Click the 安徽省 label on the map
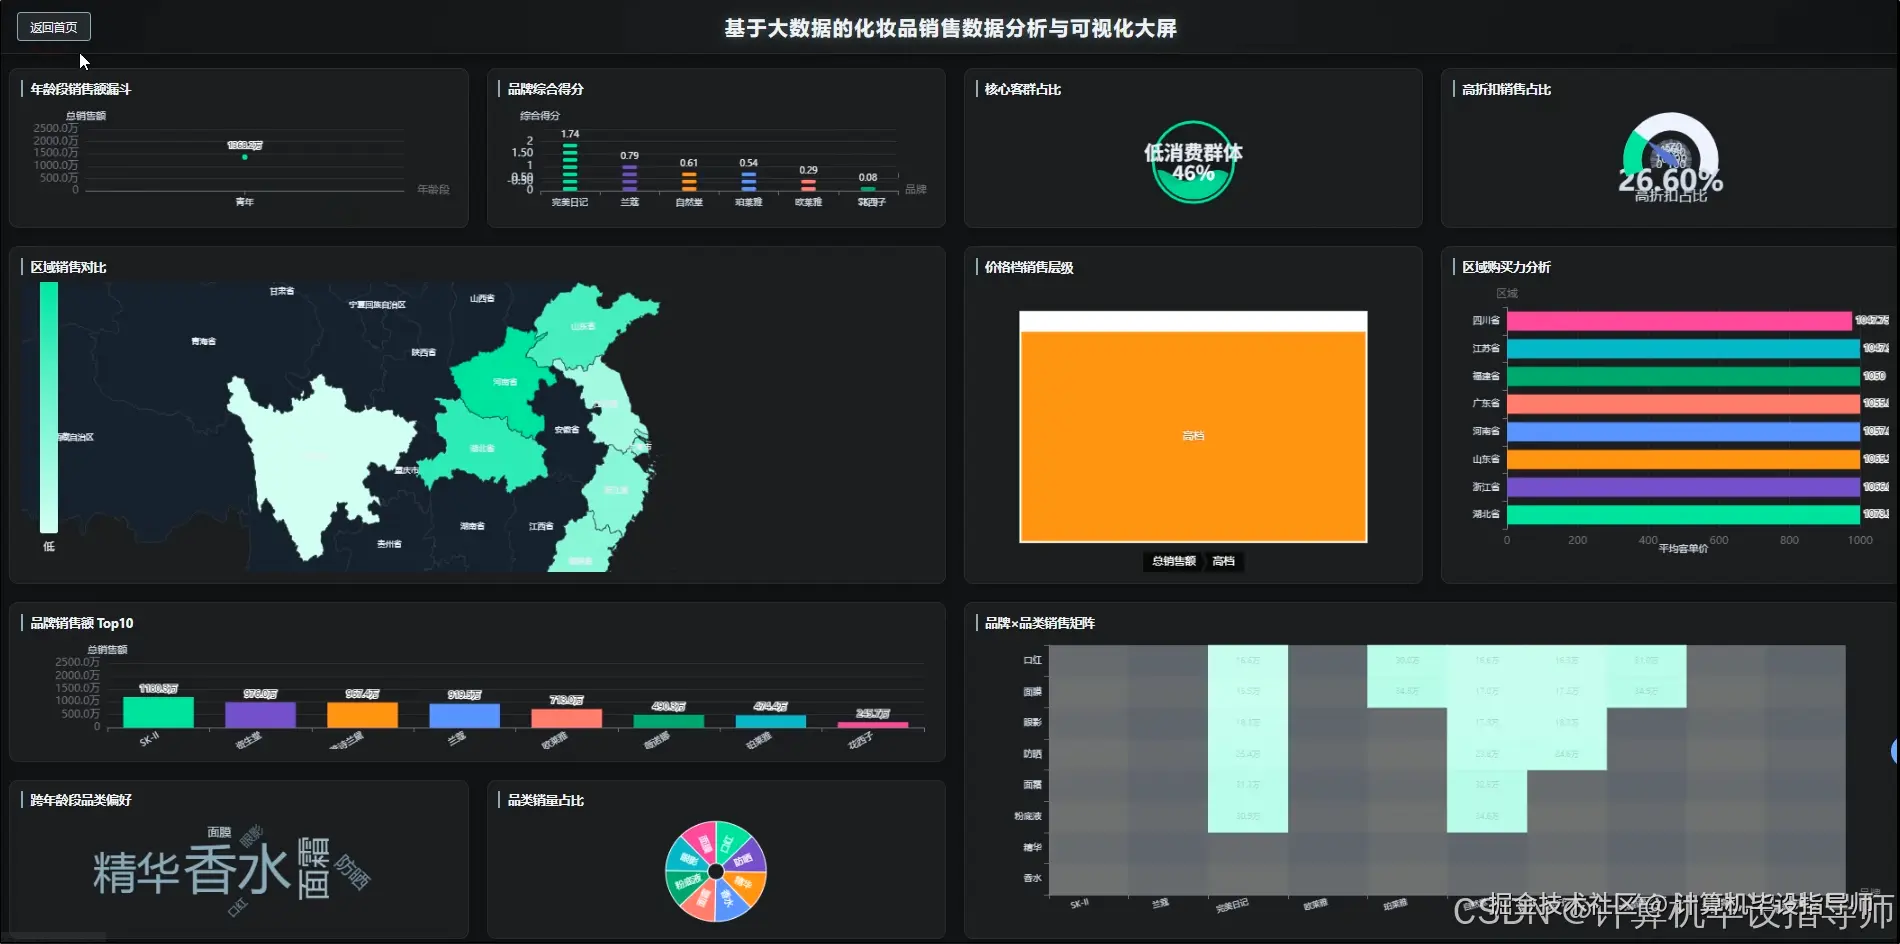 tap(567, 430)
